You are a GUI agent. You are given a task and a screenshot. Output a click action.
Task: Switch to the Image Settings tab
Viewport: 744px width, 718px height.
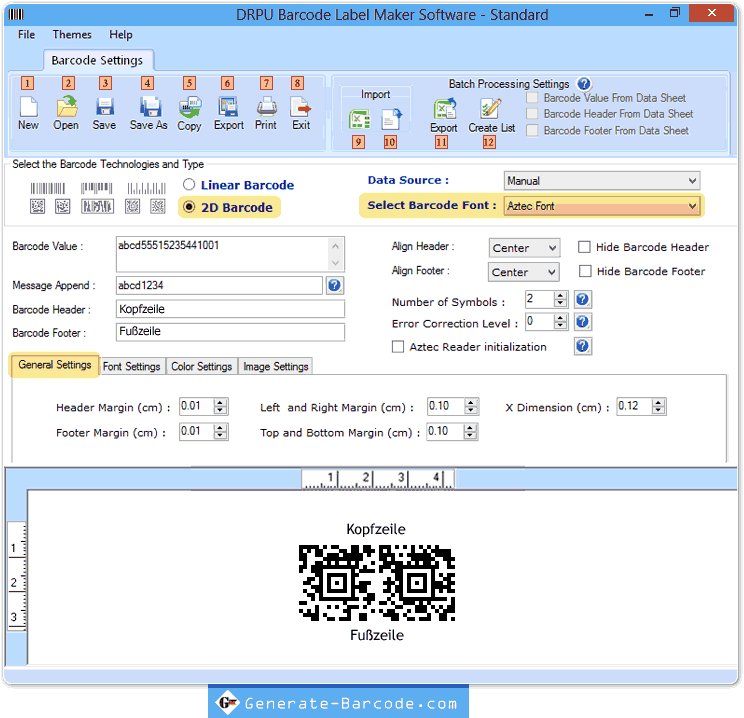(276, 366)
